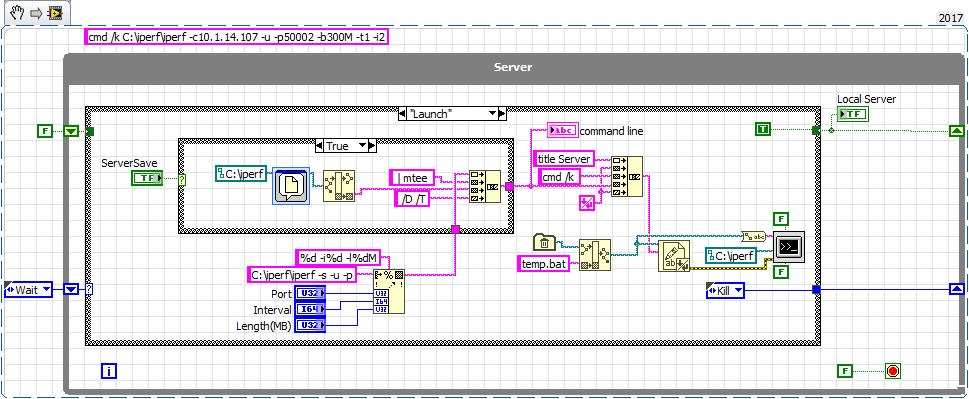Go to the next case after "Launch"
This screenshot has width=969, height=399.
pyautogui.click(x=502, y=114)
